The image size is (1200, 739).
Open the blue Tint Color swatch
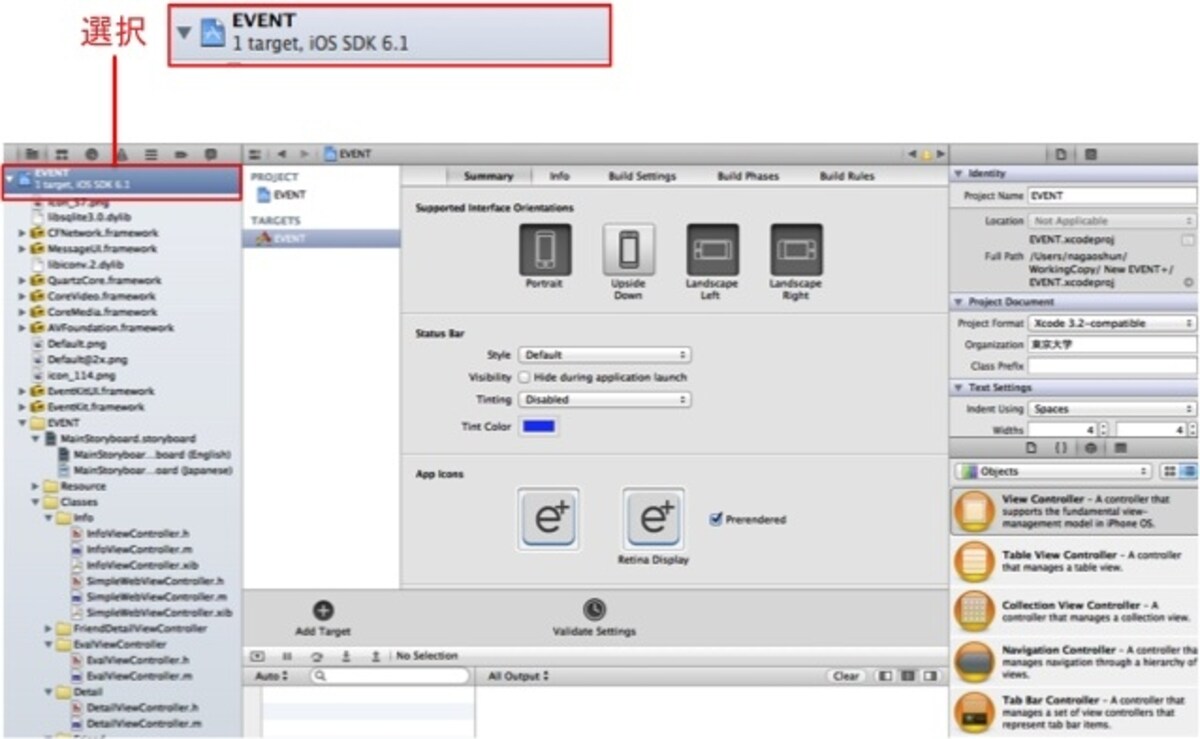coord(539,427)
